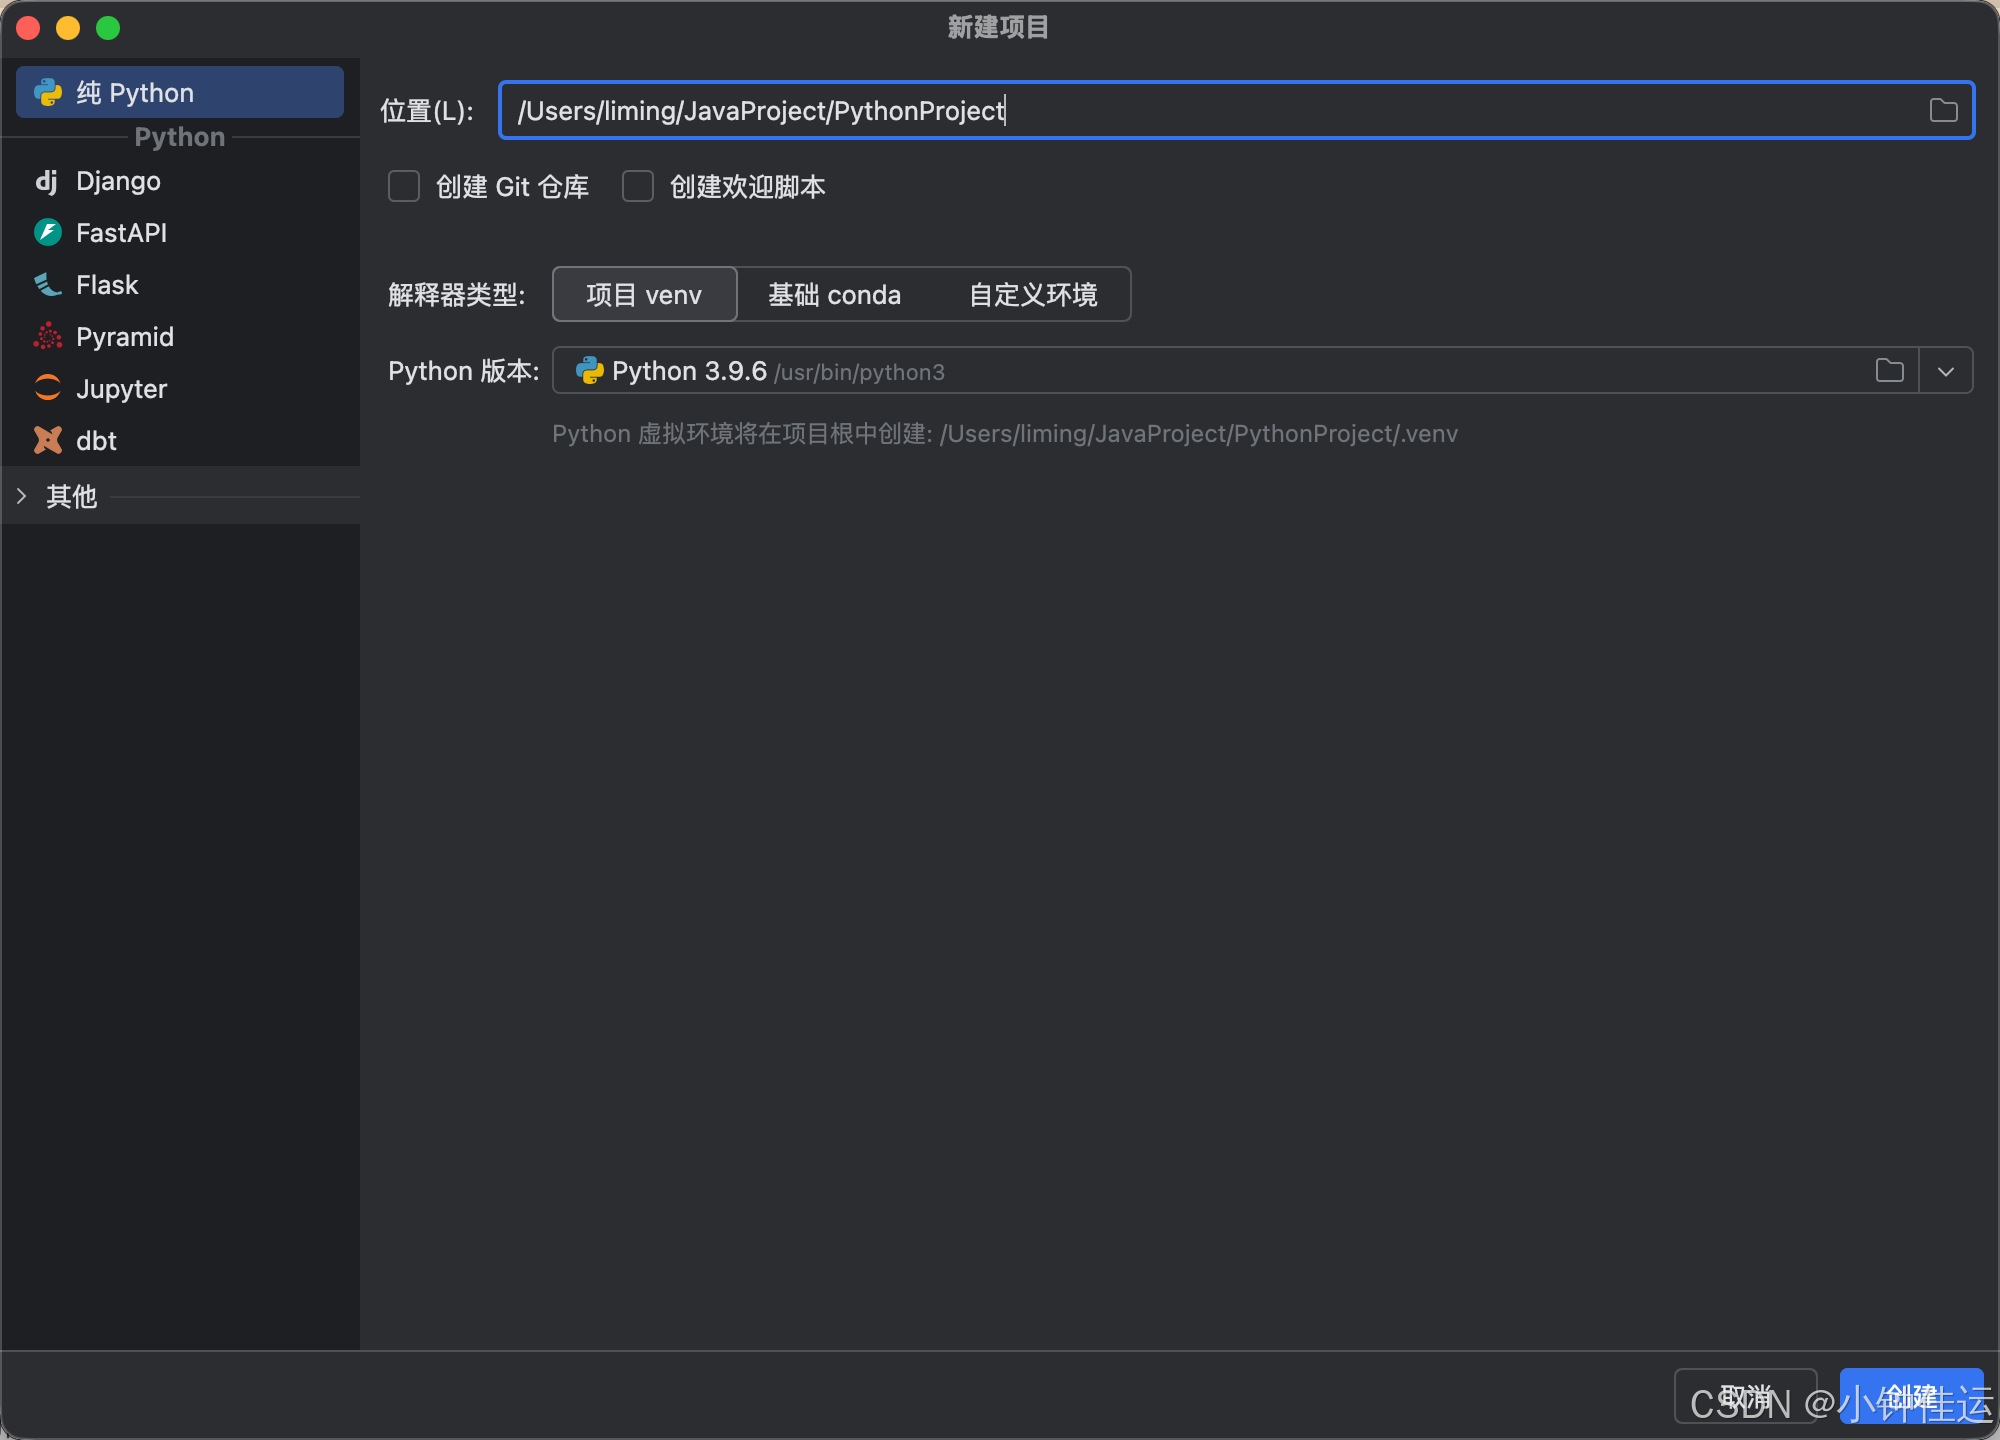Choose the FastAPI project icon
2000x1440 pixels.
pos(47,233)
